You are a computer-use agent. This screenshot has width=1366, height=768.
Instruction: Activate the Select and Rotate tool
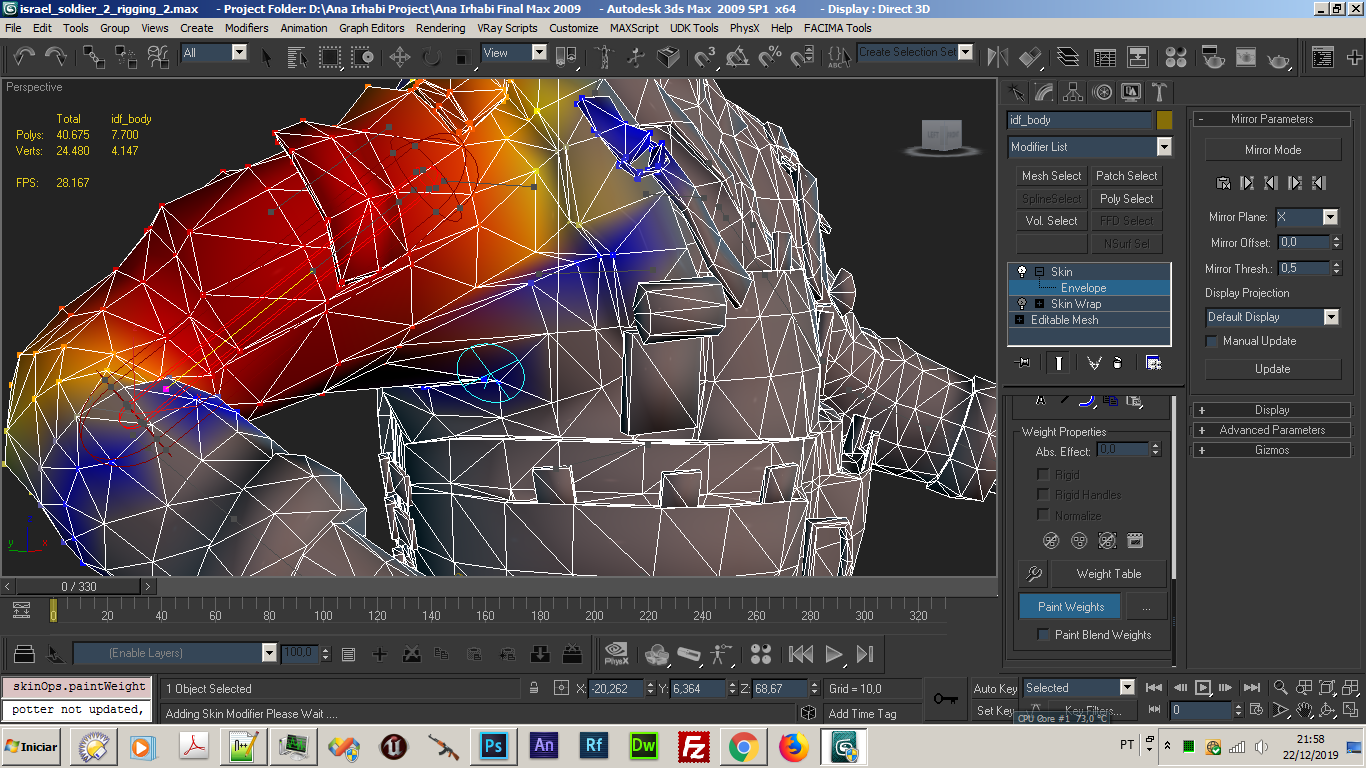coord(431,57)
